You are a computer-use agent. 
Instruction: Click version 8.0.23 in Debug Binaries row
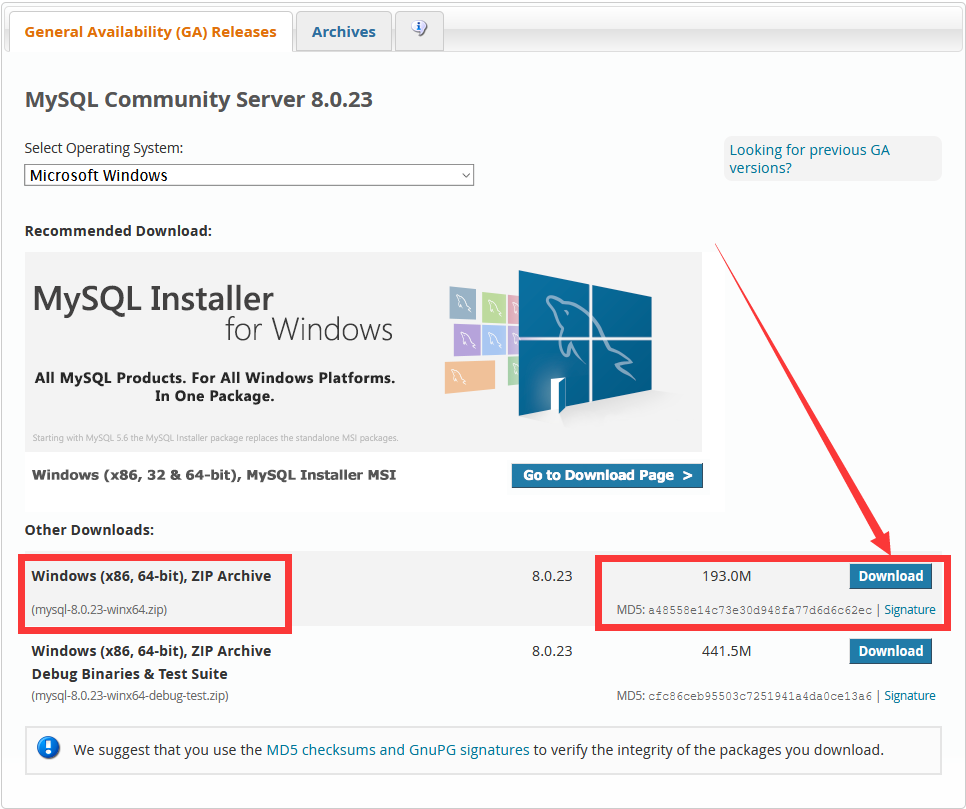tap(552, 651)
